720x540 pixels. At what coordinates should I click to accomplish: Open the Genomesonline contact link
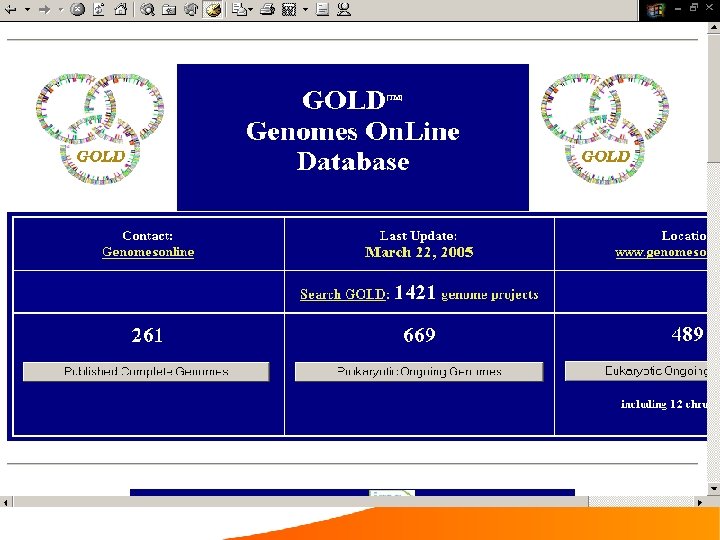(x=148, y=252)
